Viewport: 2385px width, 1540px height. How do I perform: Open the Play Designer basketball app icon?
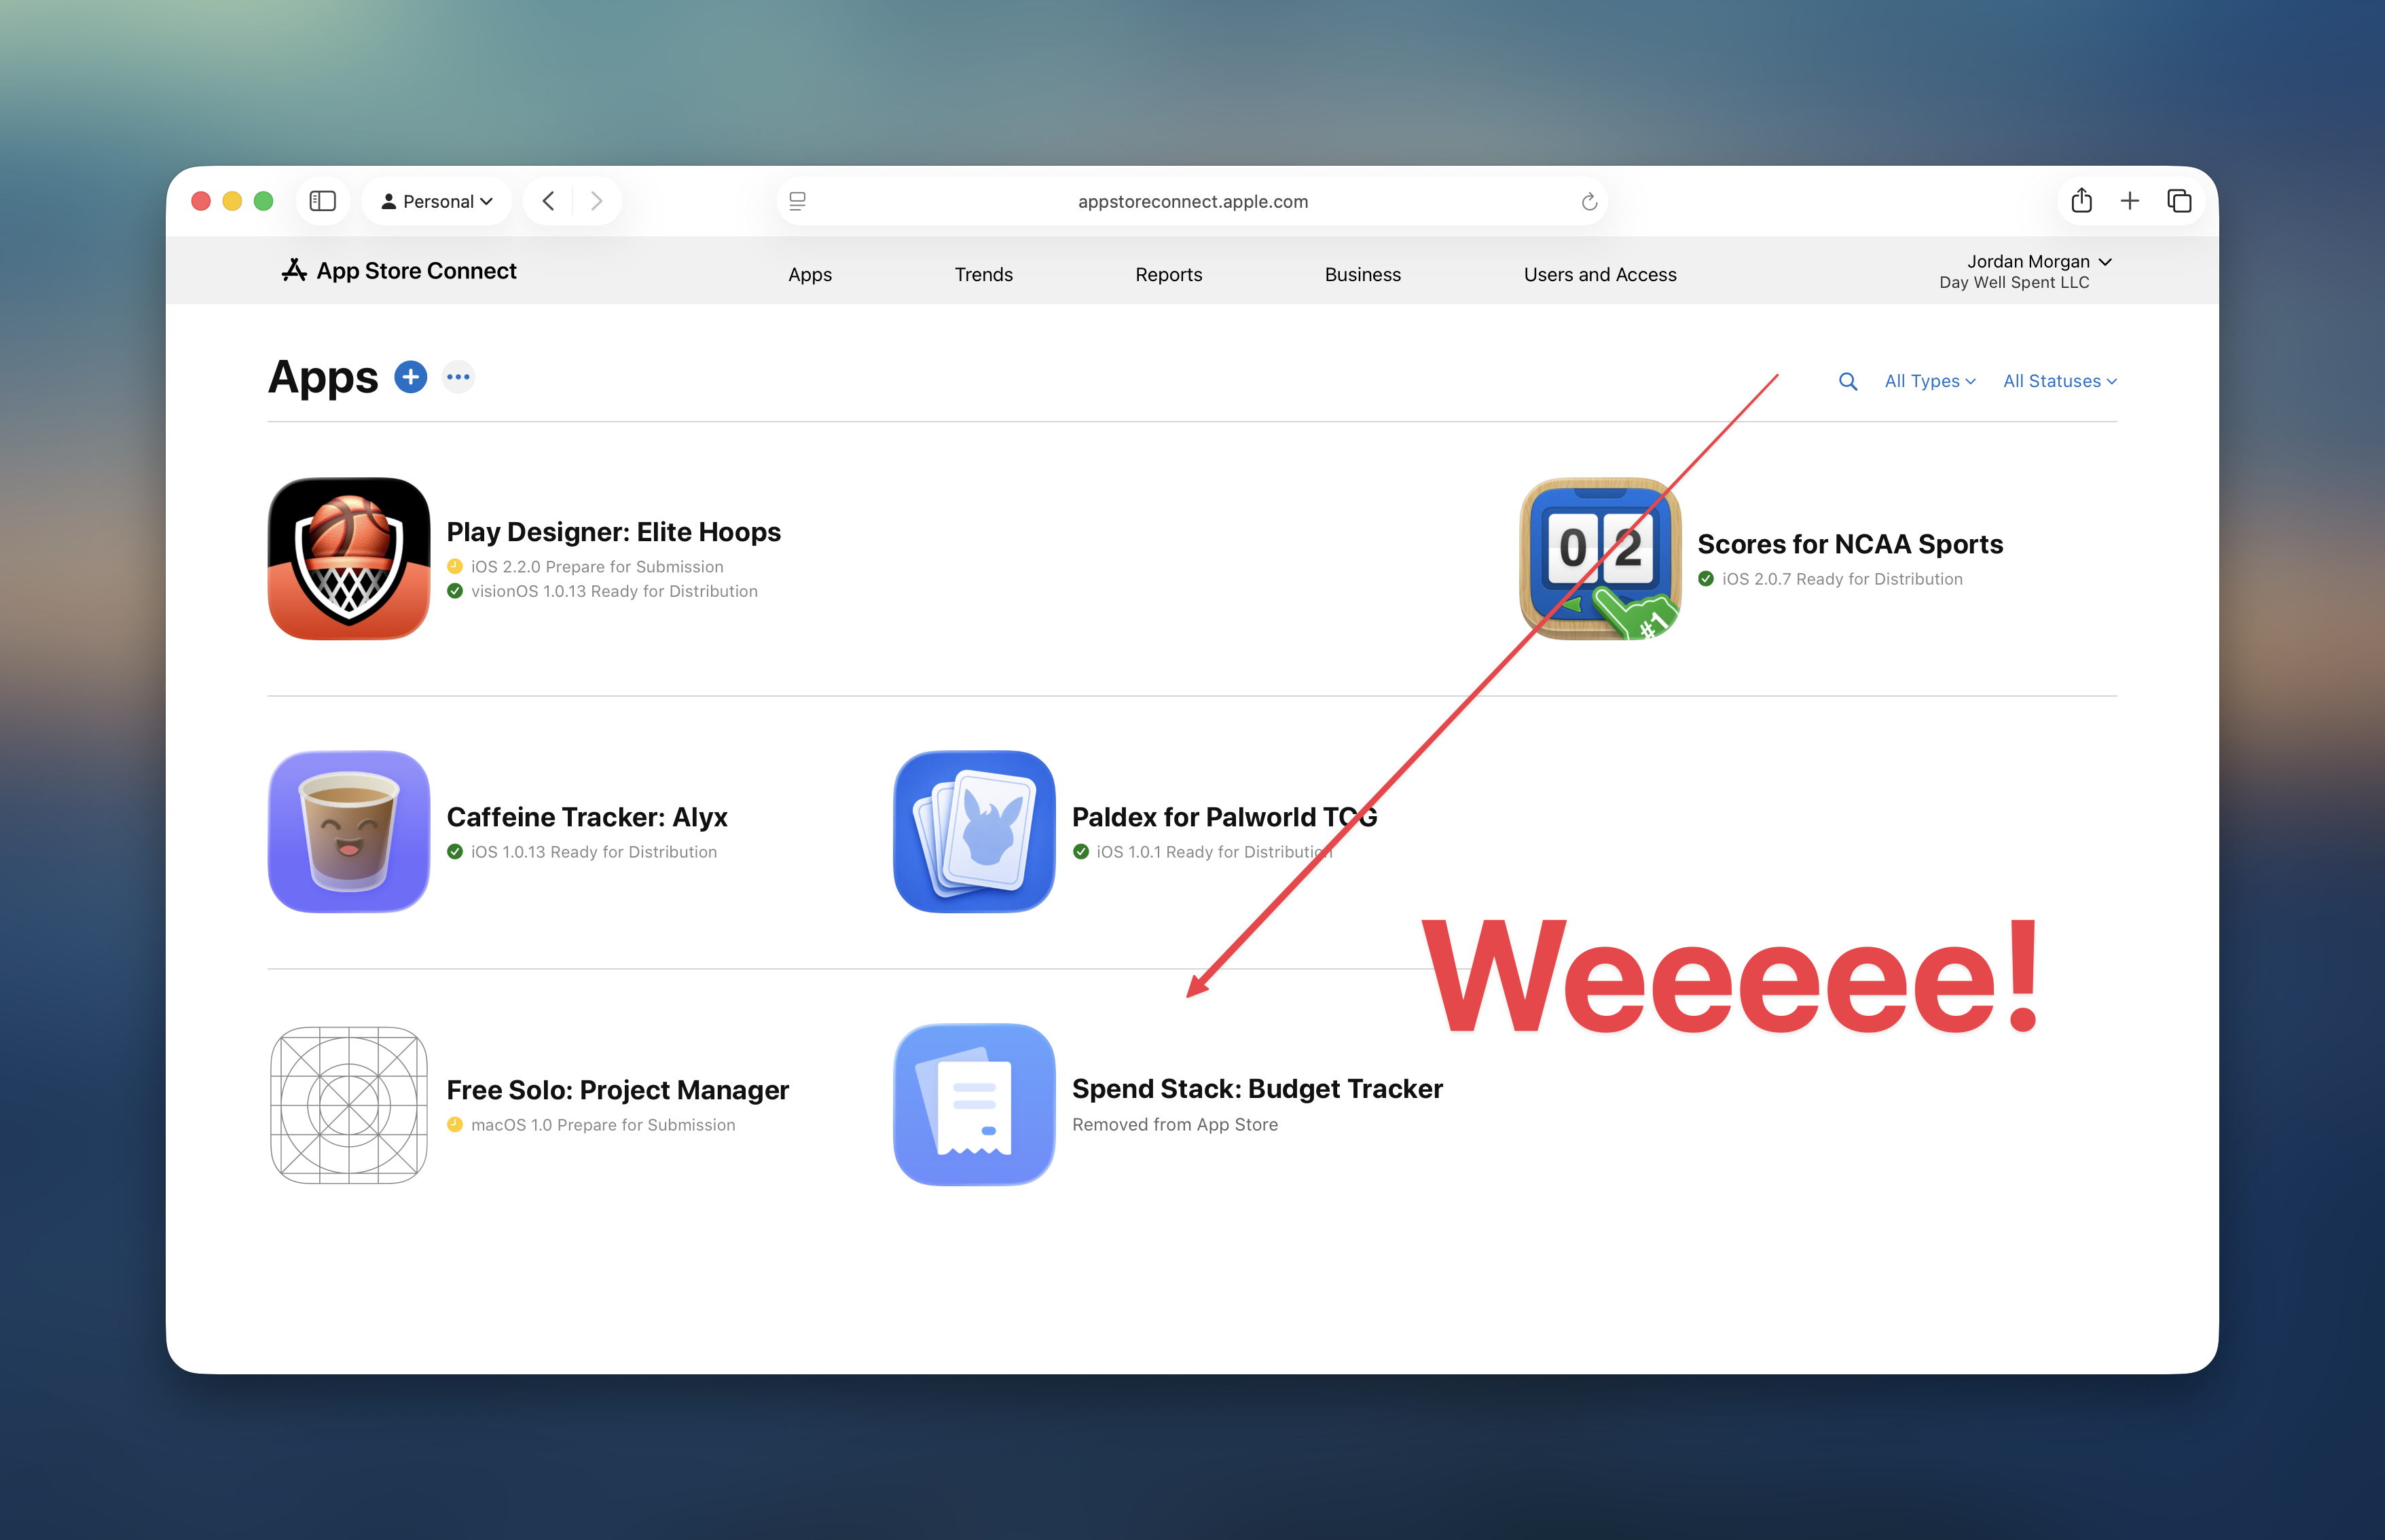tap(349, 558)
